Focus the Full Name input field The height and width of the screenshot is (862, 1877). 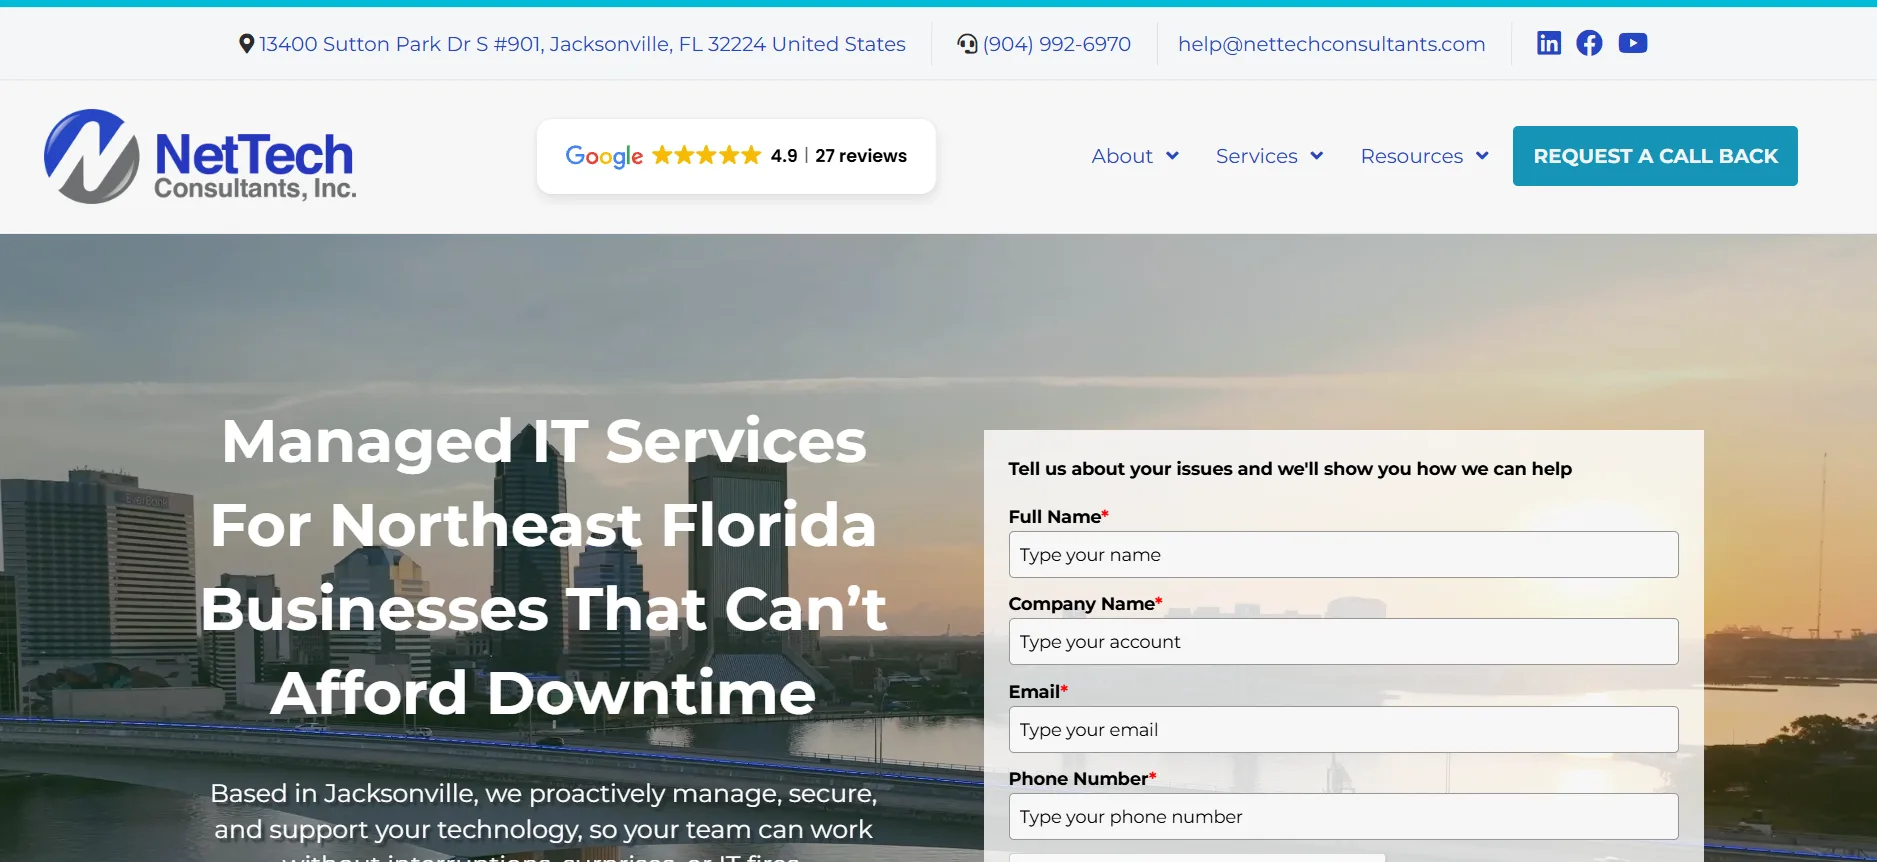1343,554
